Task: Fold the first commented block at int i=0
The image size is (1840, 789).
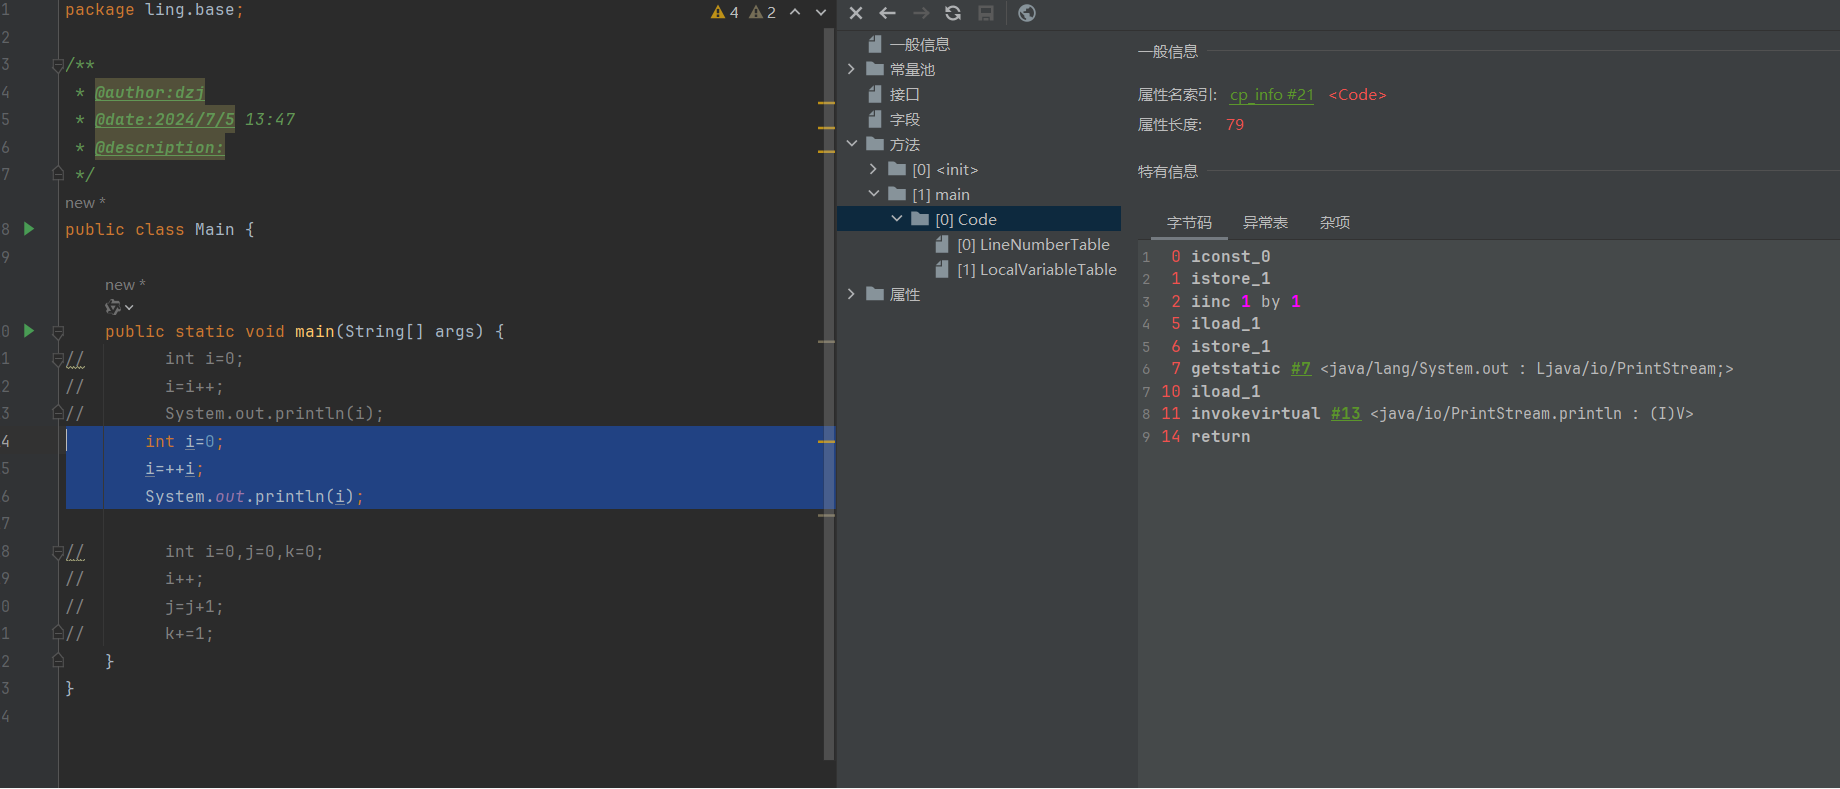Action: 58,359
